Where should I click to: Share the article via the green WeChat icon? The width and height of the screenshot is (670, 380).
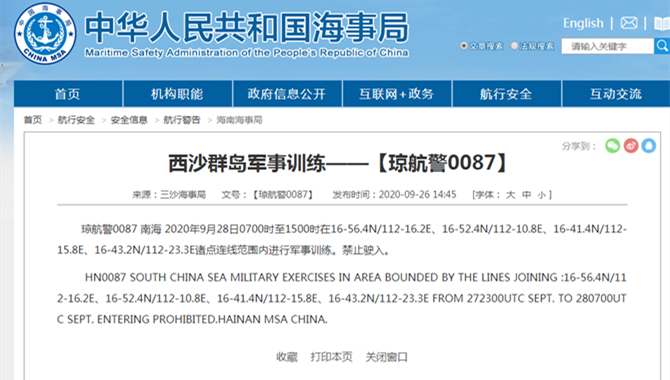point(612,146)
